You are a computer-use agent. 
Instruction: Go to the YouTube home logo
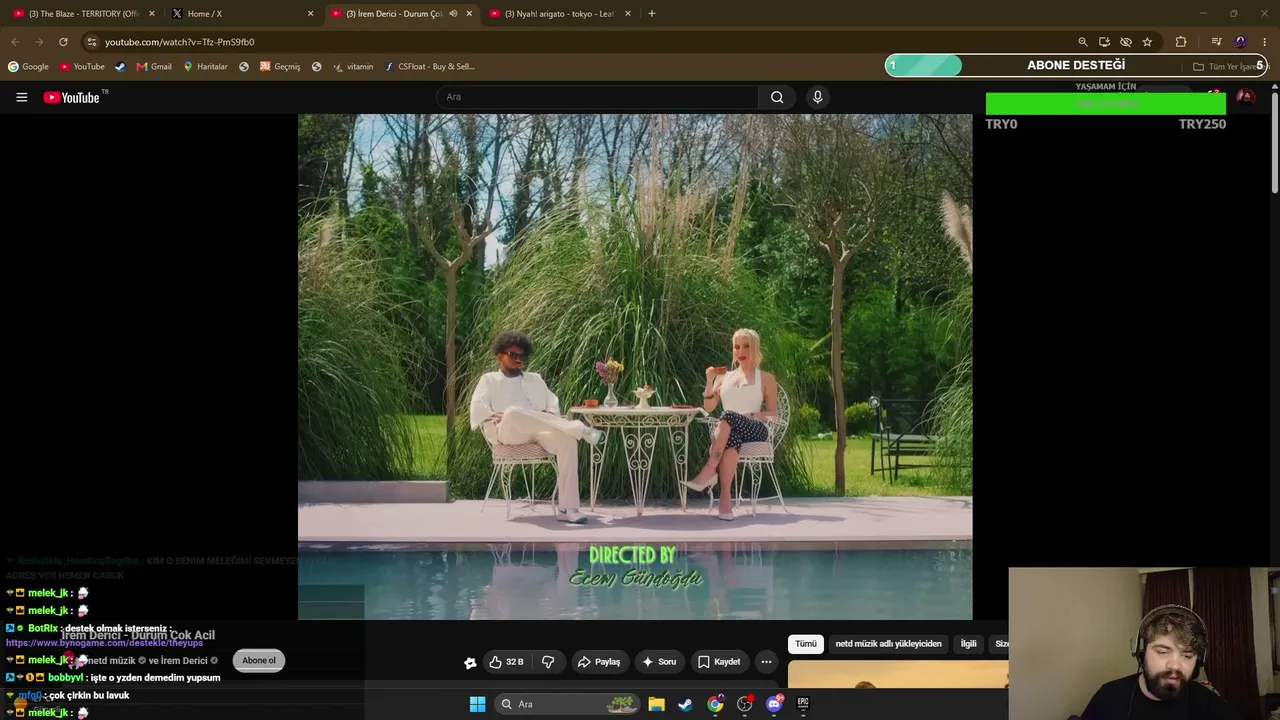coord(72,97)
